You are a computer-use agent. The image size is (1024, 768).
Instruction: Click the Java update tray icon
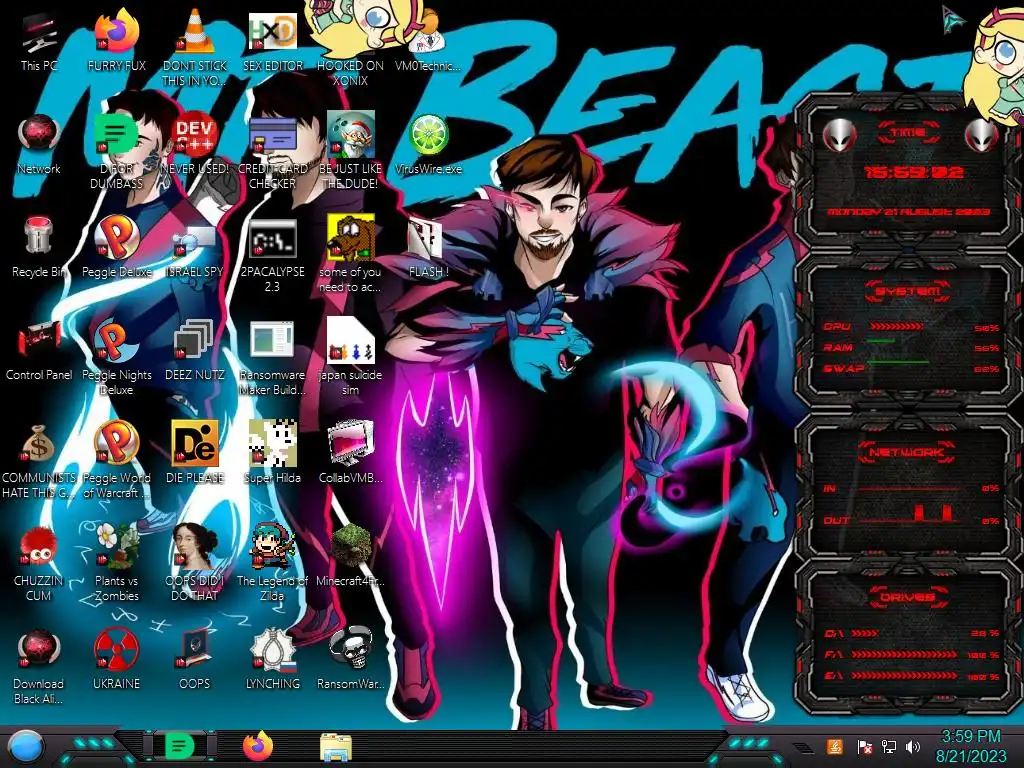click(x=835, y=746)
